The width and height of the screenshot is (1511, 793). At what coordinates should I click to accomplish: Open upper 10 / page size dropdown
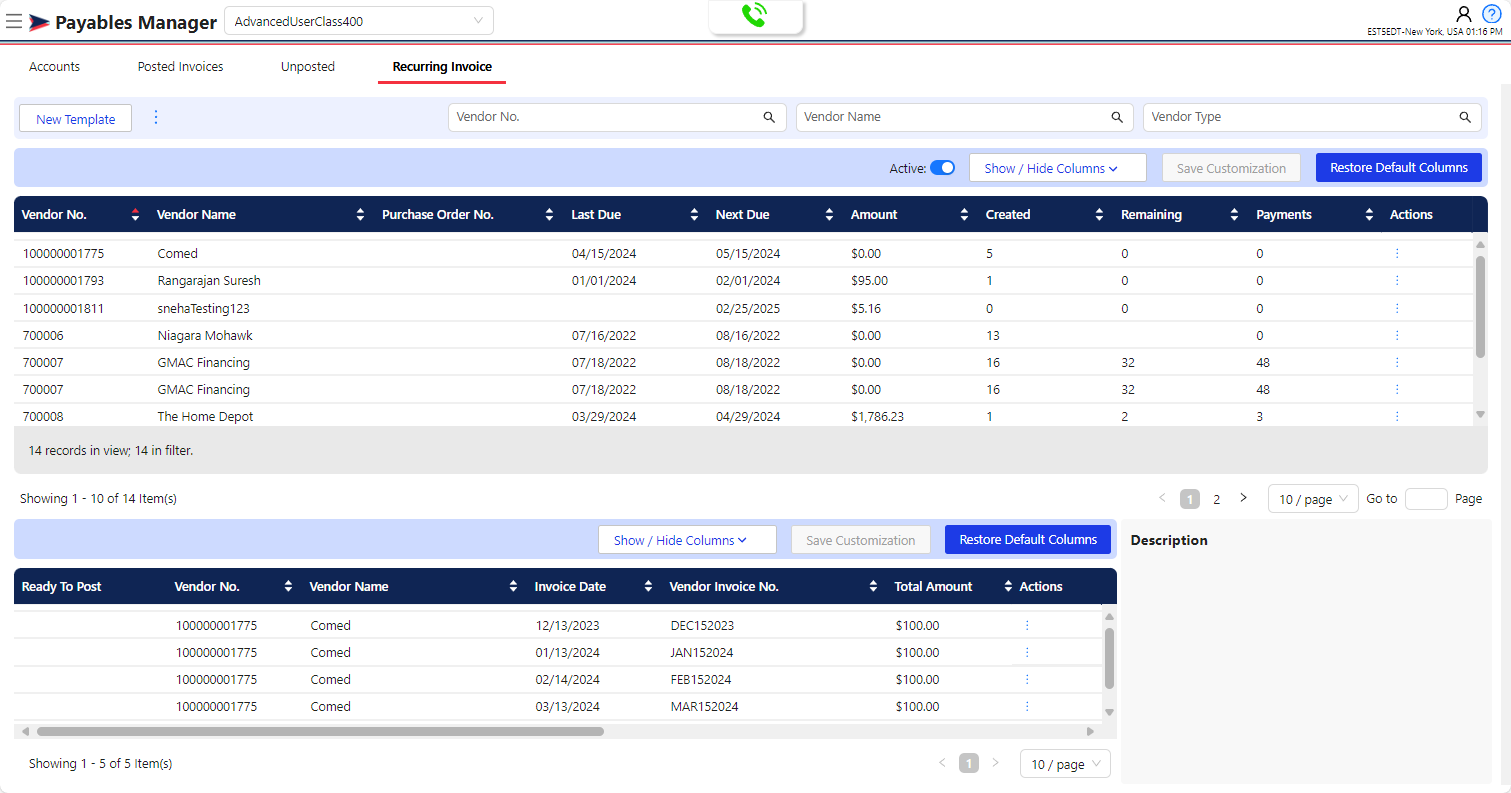[1313, 499]
